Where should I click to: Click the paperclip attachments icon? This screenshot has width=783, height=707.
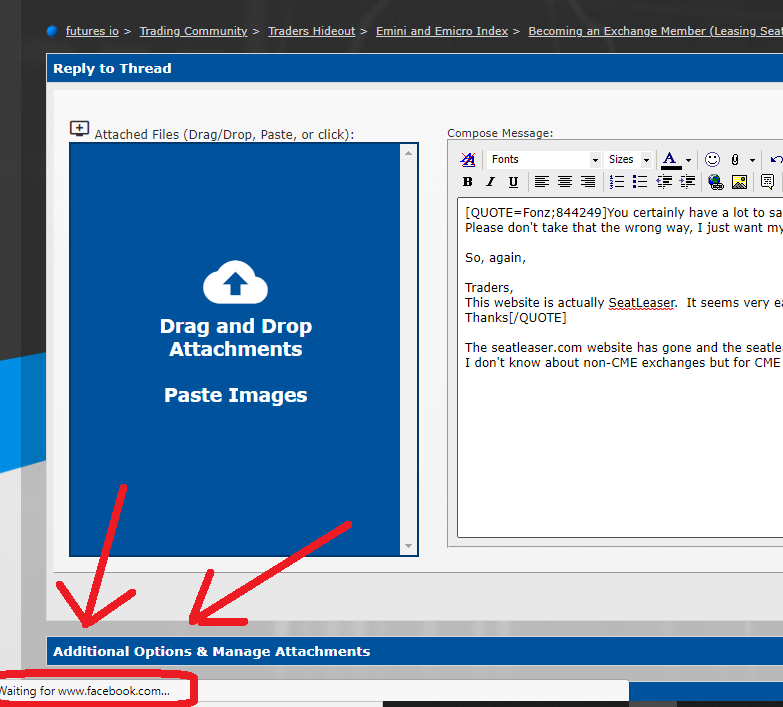coord(735,160)
